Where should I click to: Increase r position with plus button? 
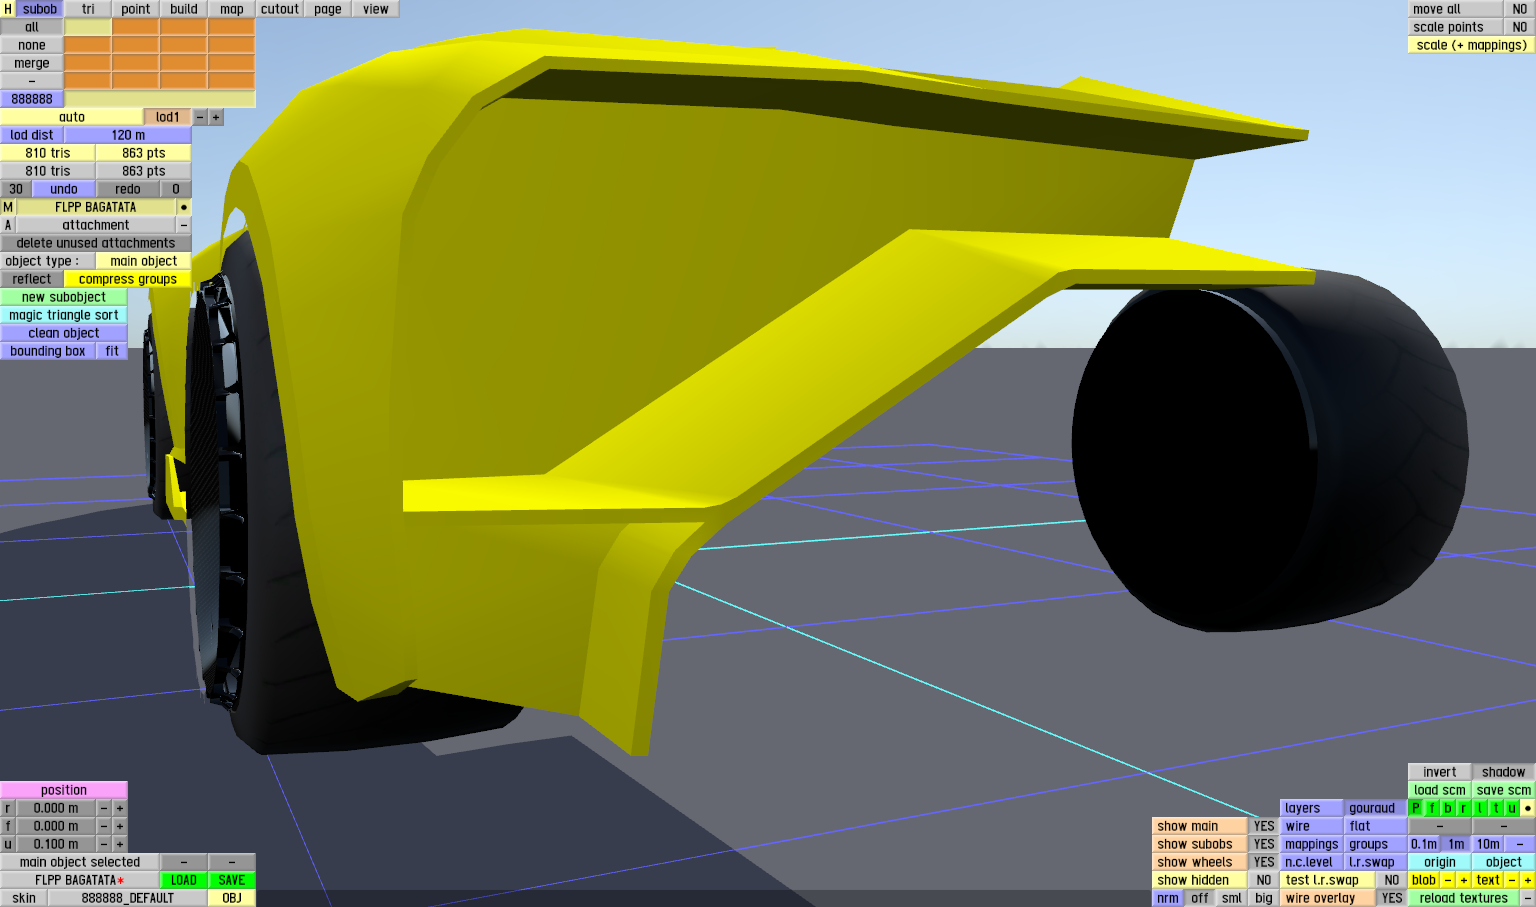coord(120,808)
